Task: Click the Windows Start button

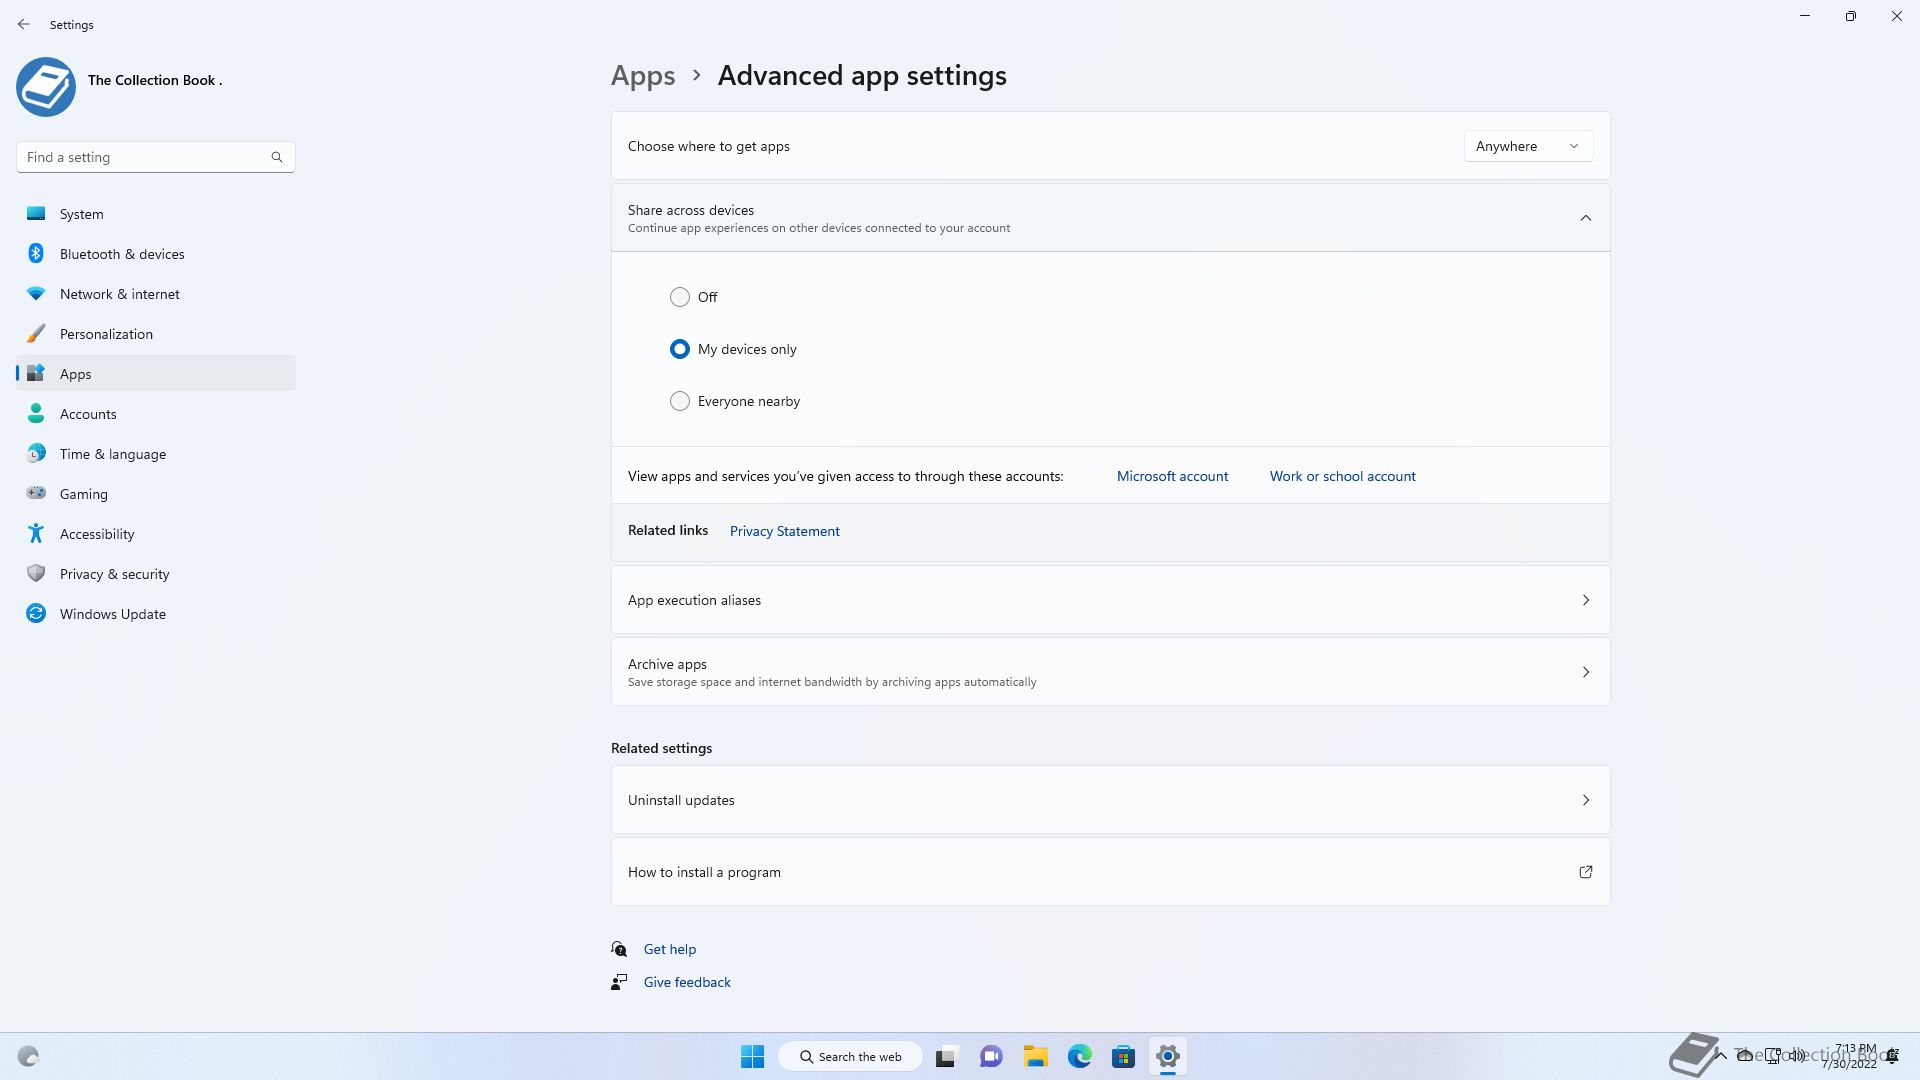Action: click(x=752, y=1056)
